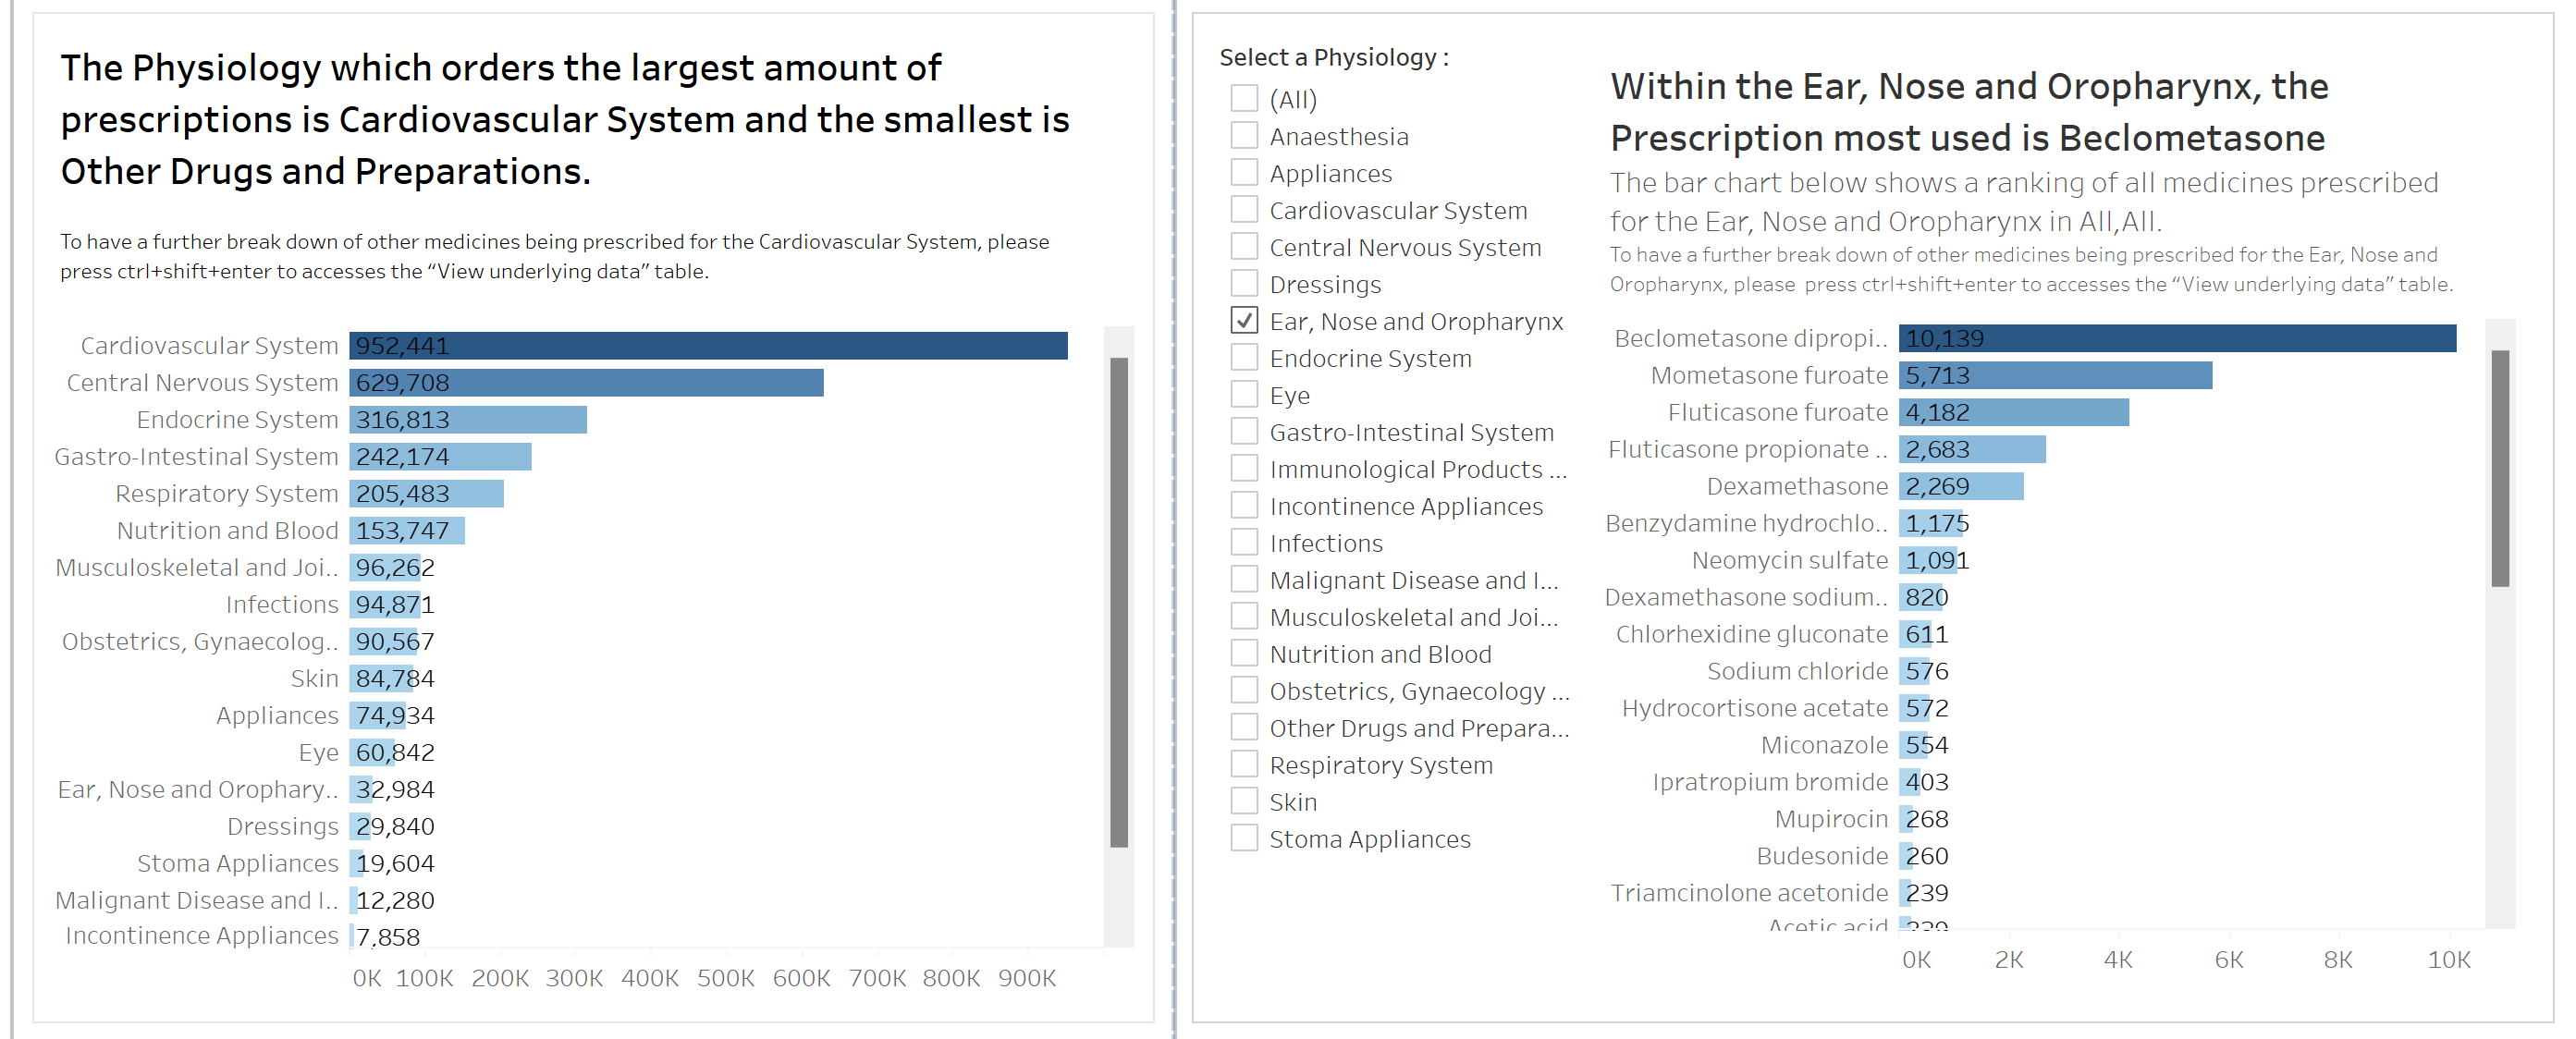Uncheck Ear, Nose and Oropharynx checkbox
This screenshot has width=2576, height=1039.
coord(1244,321)
